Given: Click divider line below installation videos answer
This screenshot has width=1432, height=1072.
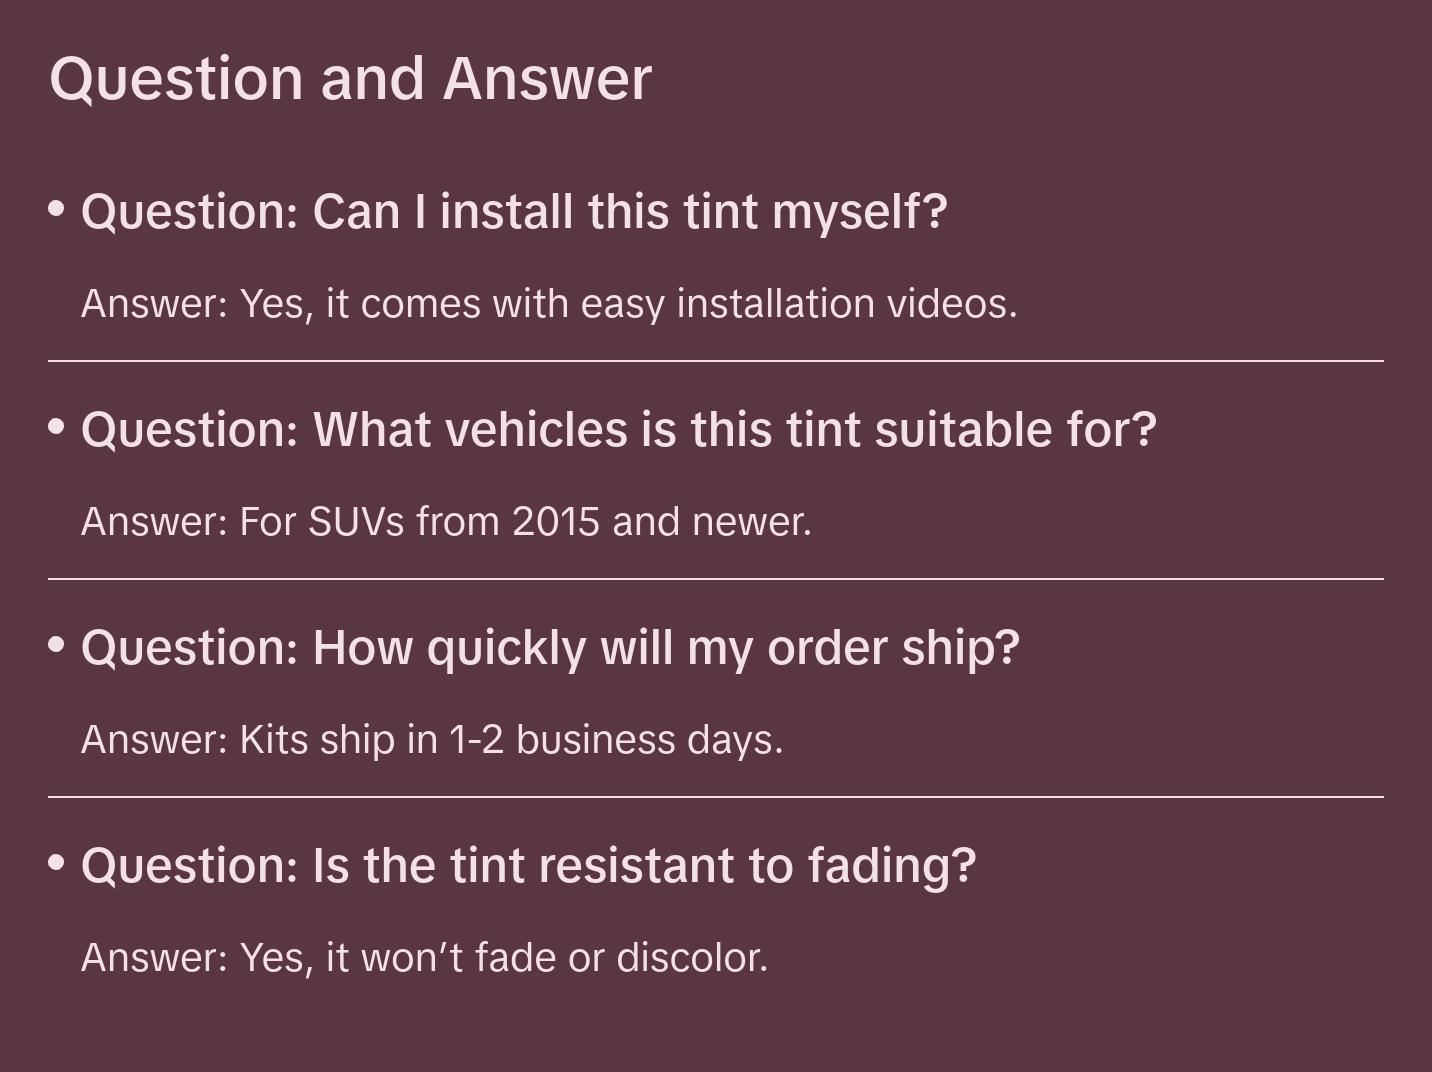Looking at the screenshot, I should [x=716, y=361].
